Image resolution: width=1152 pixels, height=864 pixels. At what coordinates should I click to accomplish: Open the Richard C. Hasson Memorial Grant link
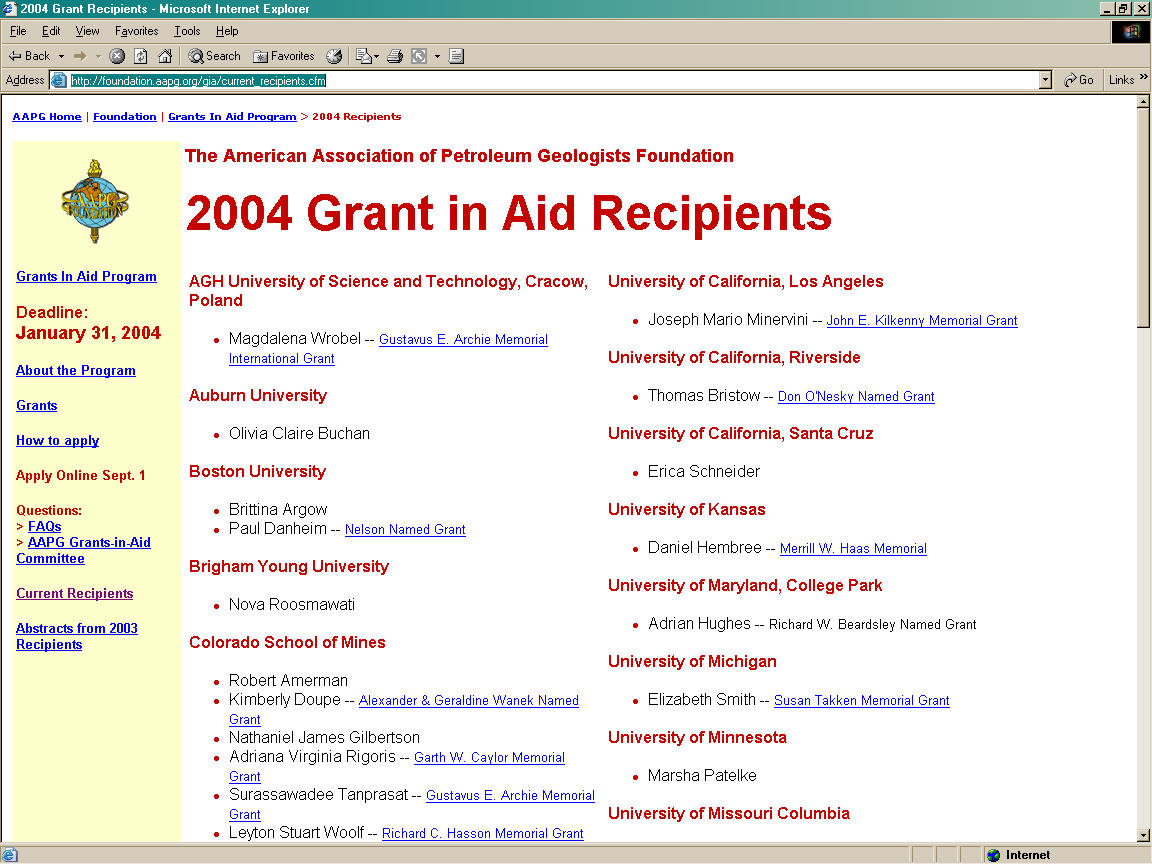[483, 834]
